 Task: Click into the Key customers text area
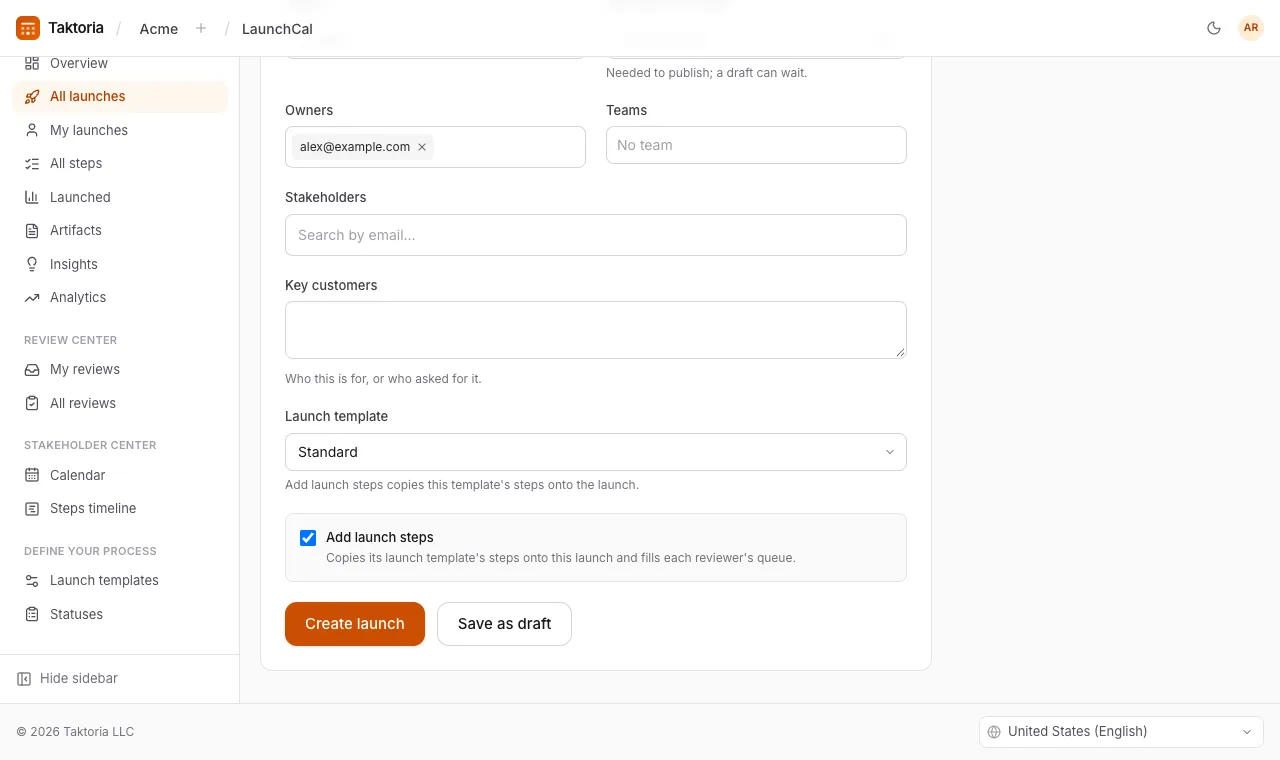coord(596,330)
